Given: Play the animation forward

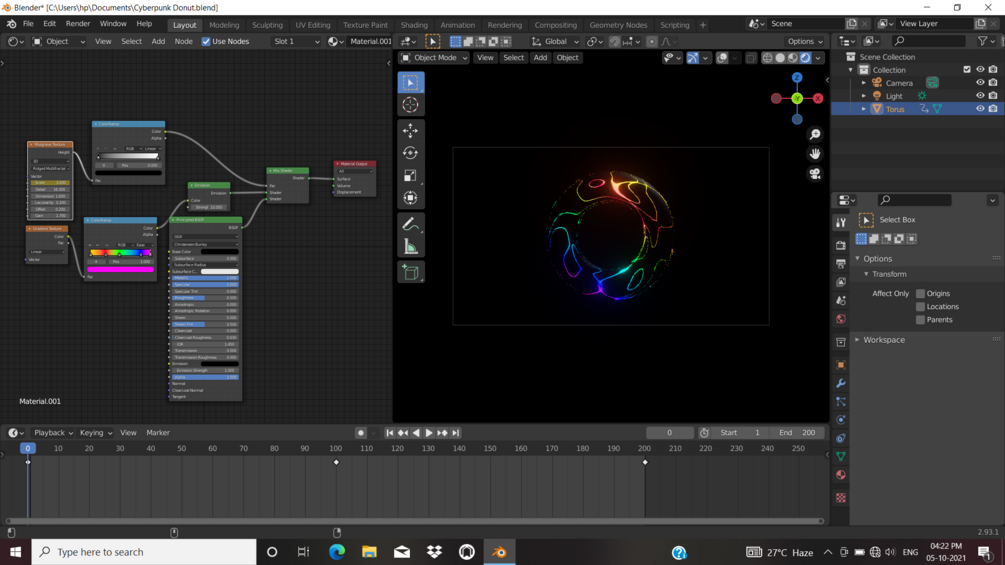Looking at the screenshot, I should 429,432.
